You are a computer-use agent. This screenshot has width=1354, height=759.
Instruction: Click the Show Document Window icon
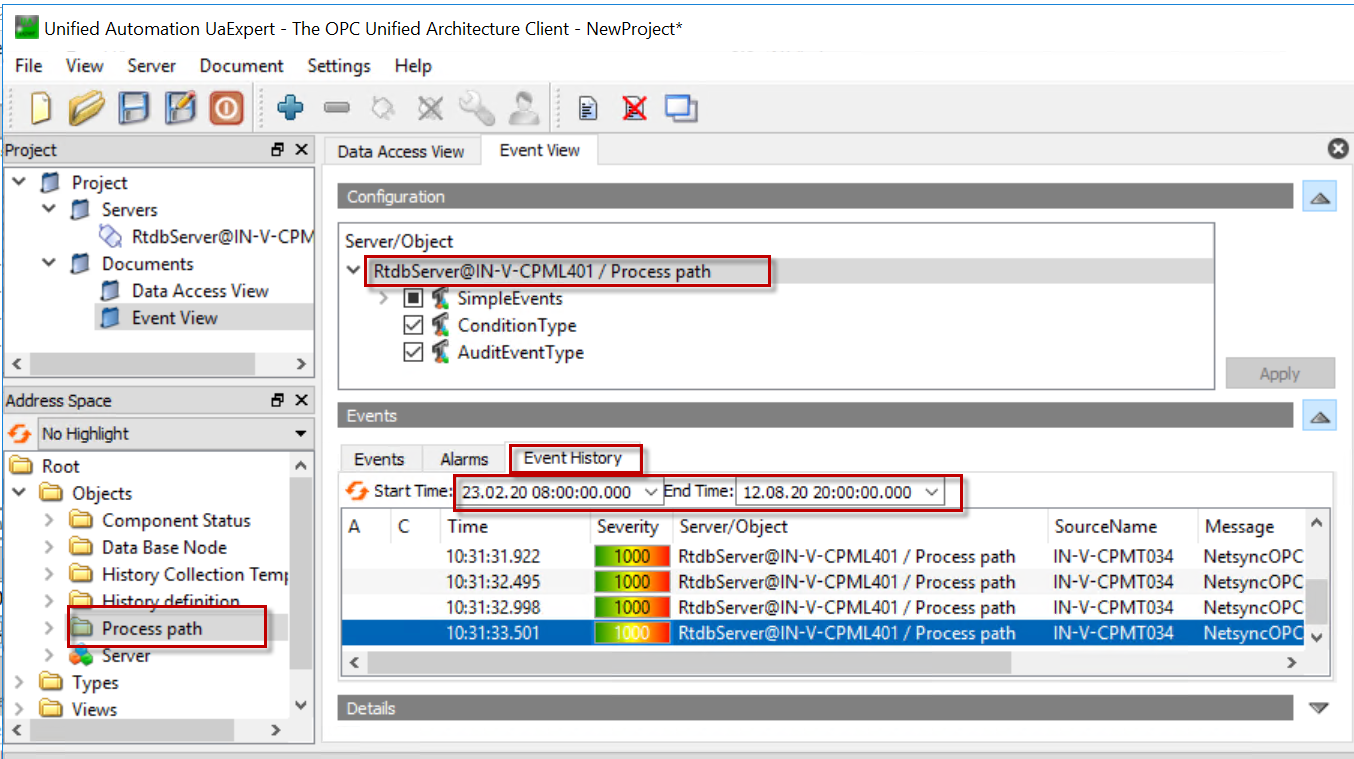[681, 108]
